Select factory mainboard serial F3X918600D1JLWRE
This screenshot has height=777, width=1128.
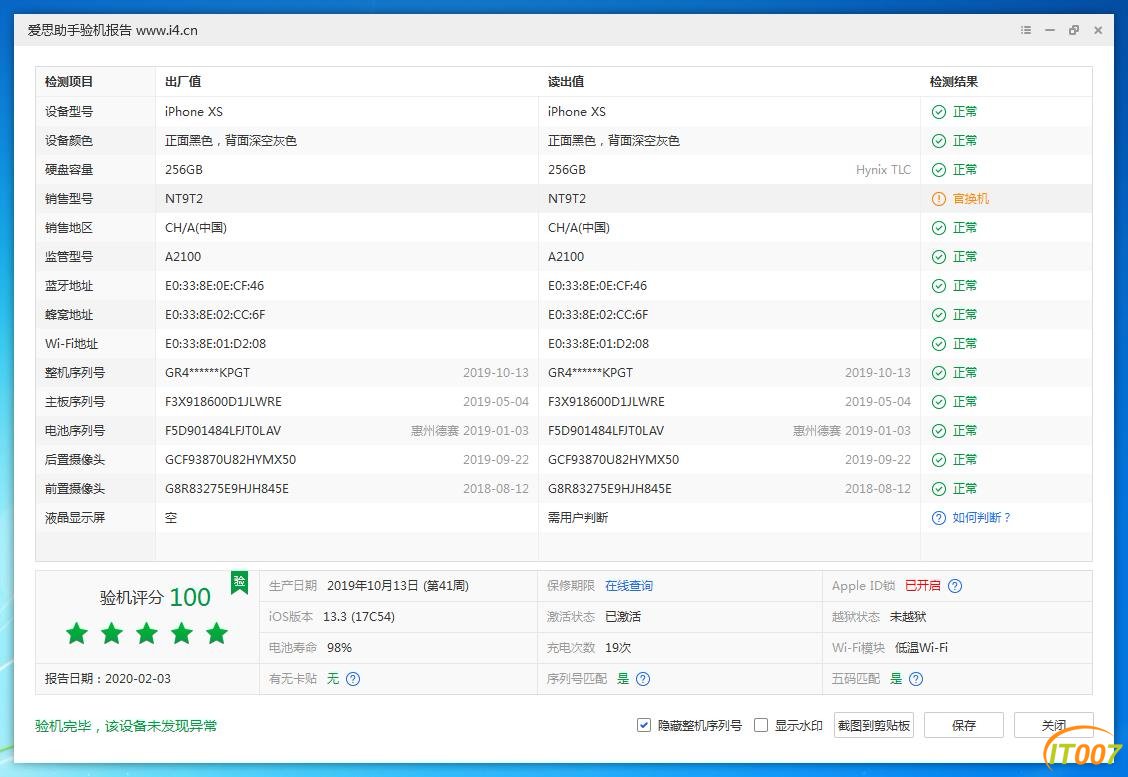pyautogui.click(x=223, y=402)
